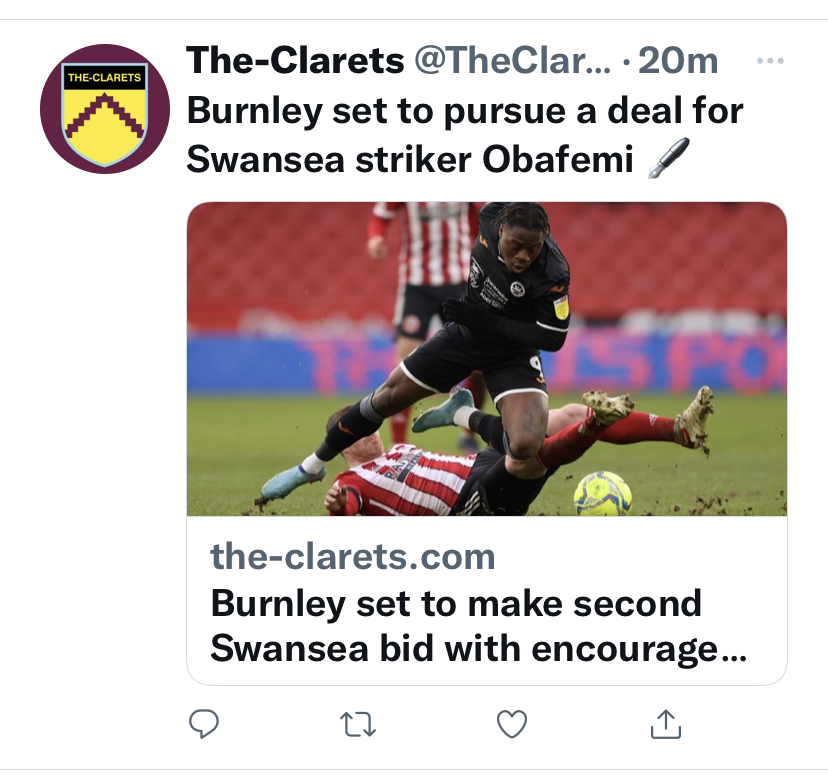Open the reply icon under the tweet
The width and height of the screenshot is (828, 779).
coord(203,724)
